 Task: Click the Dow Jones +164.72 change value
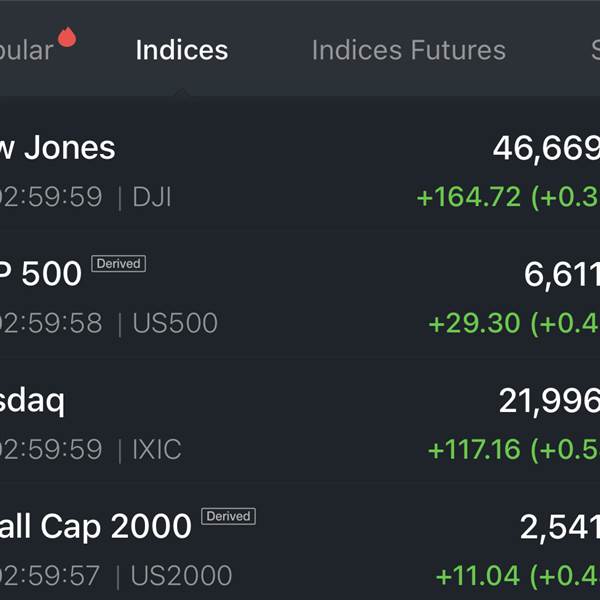tap(469, 197)
